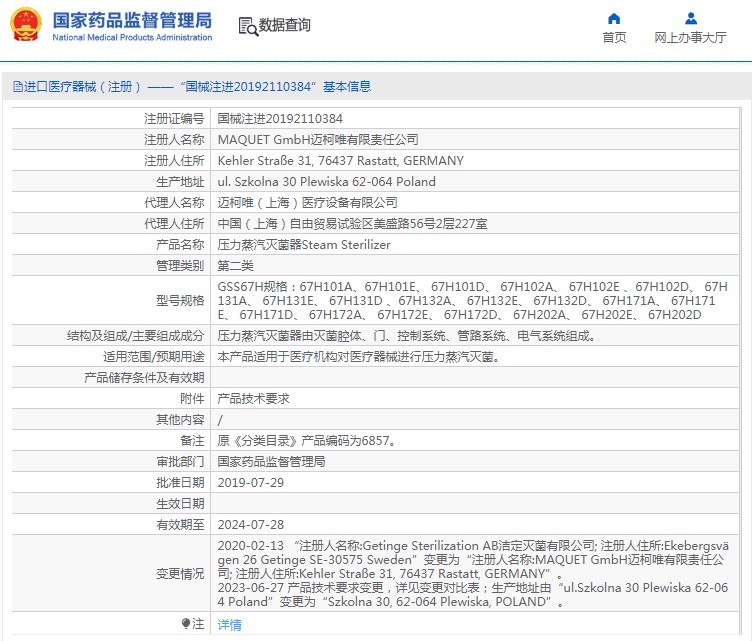Viewport: 752px width, 641px height.
Task: Click the 适用范围/预期用途 label
Action: [154, 357]
